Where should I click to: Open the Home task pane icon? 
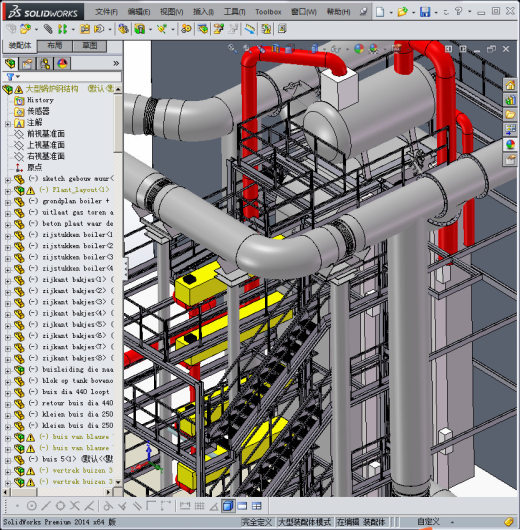pos(510,85)
